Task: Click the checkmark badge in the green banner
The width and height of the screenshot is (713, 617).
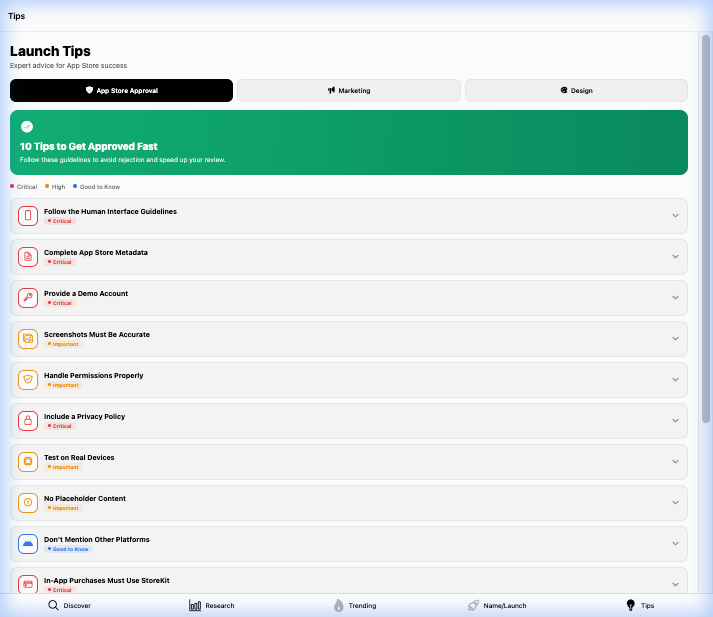Action: click(x=27, y=127)
